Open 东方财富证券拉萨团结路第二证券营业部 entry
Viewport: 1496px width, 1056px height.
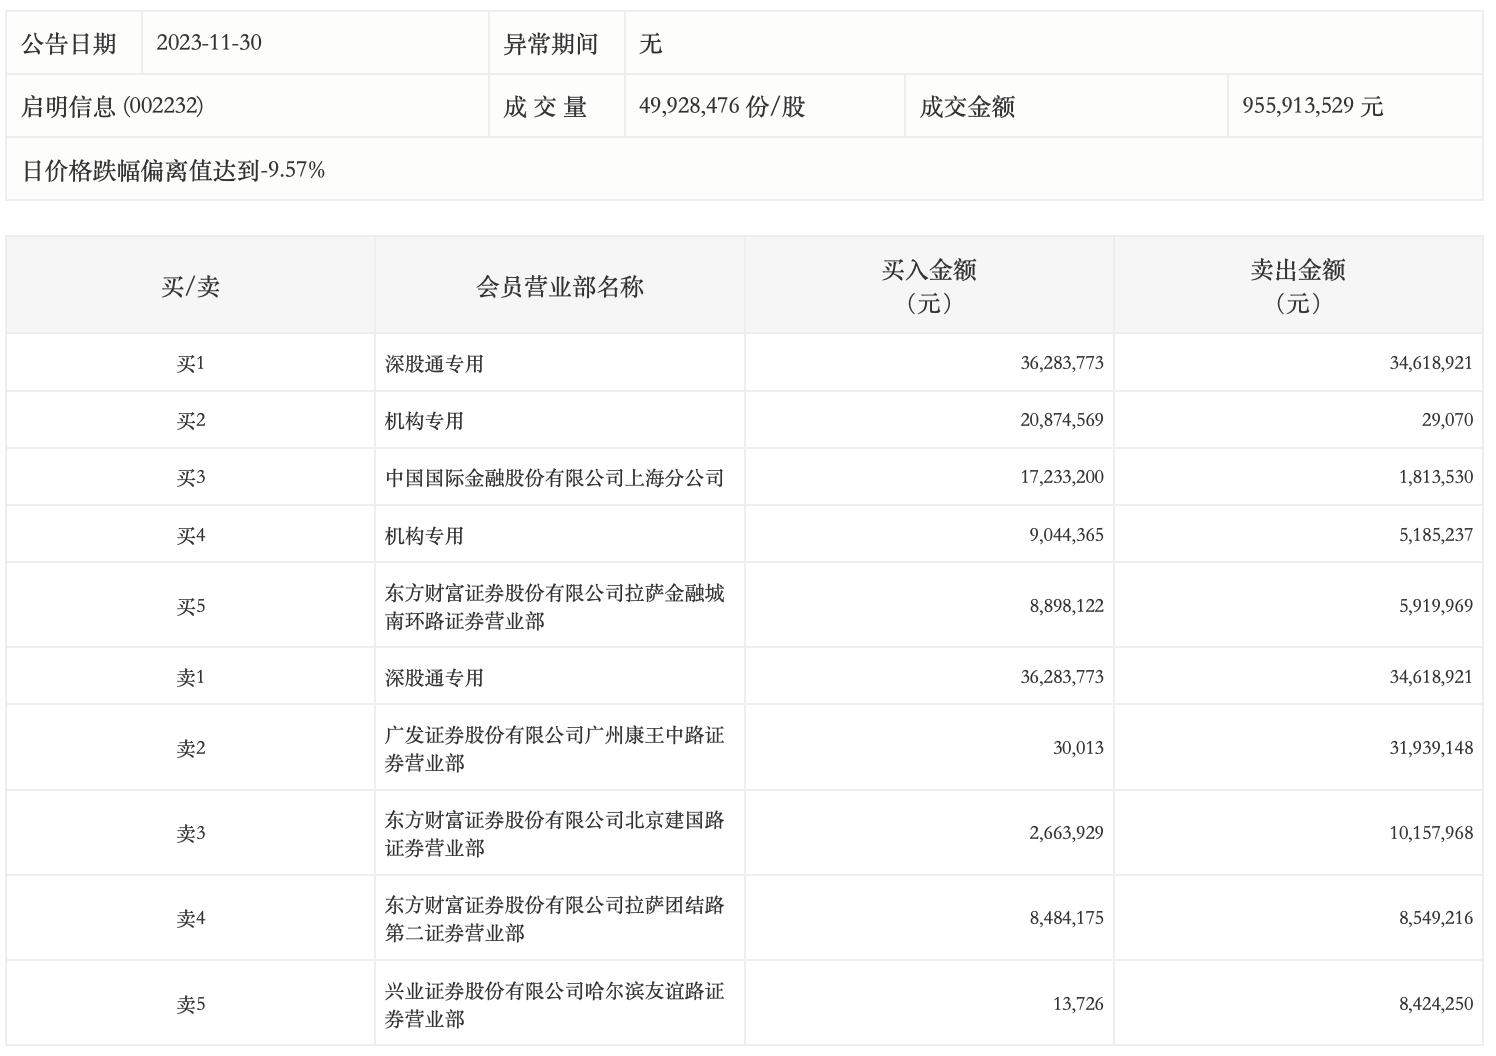(554, 918)
